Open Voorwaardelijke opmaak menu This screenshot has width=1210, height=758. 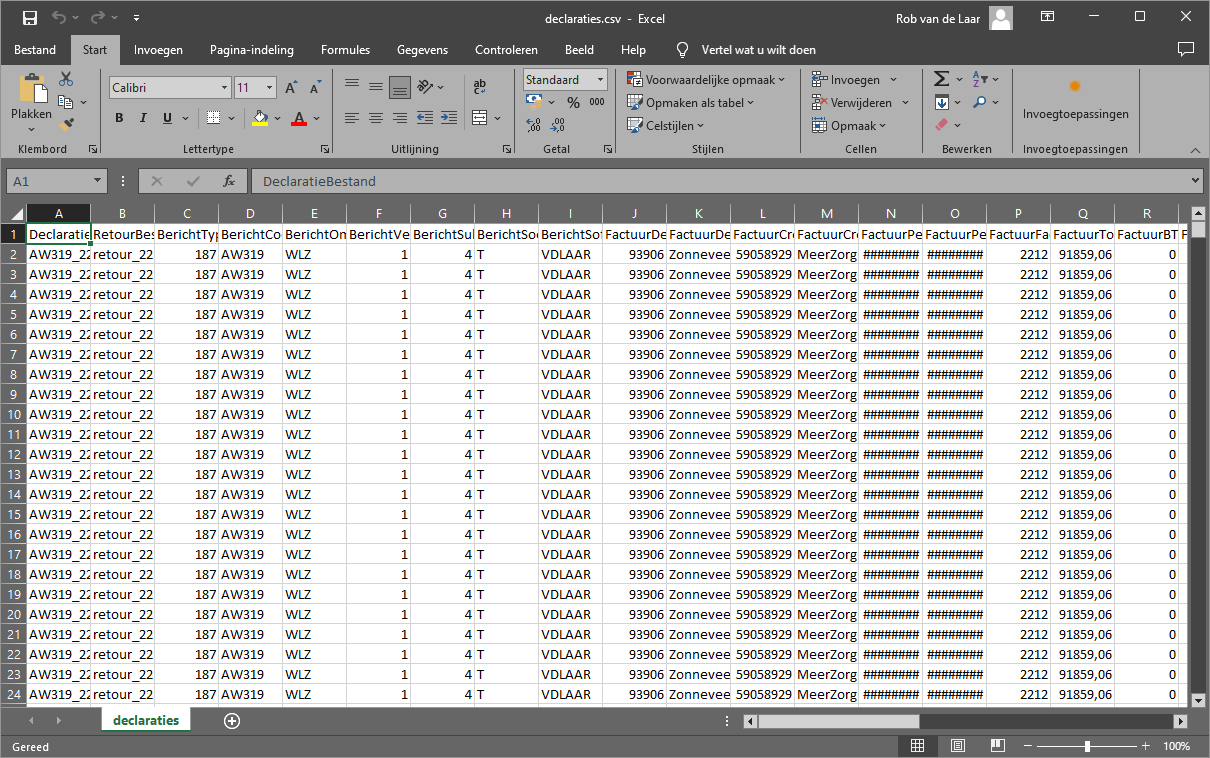coord(706,79)
